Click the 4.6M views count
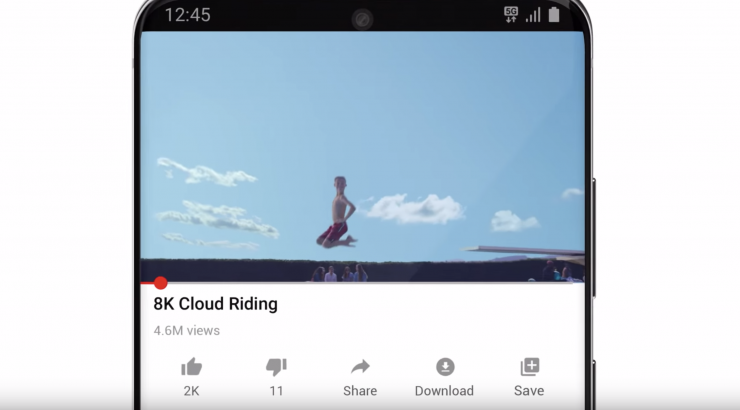 click(x=186, y=331)
